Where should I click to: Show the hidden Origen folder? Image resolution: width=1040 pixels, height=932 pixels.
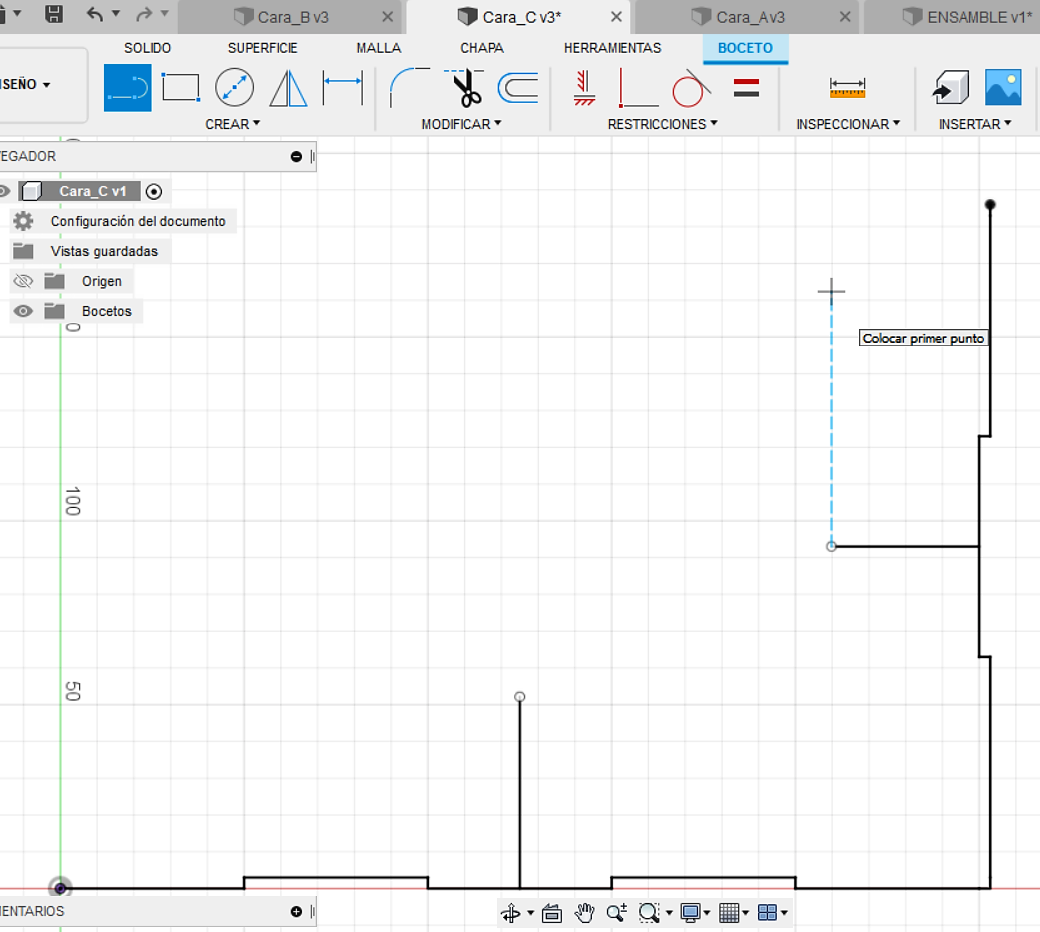(x=23, y=281)
